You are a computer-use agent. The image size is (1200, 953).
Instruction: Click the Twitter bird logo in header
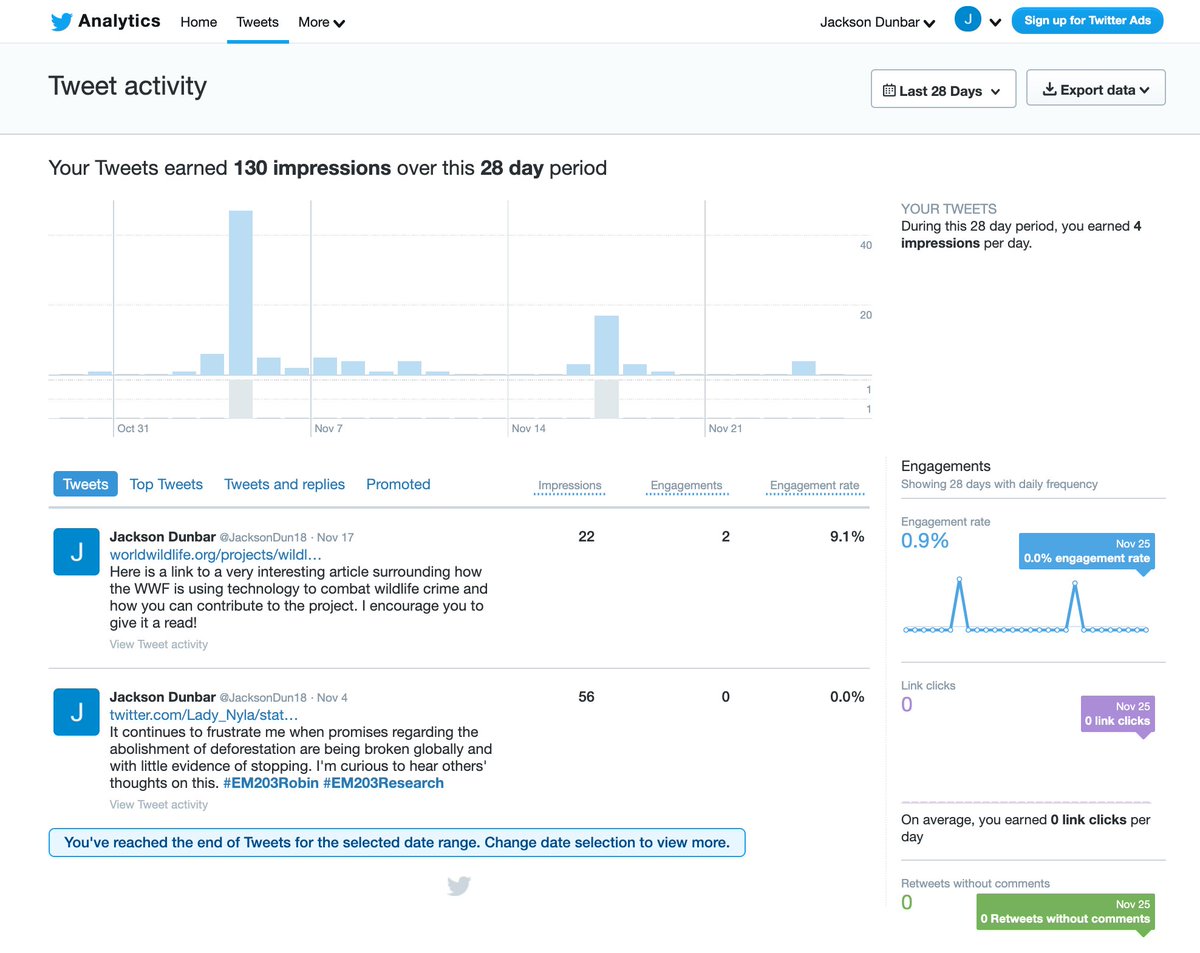pos(61,21)
